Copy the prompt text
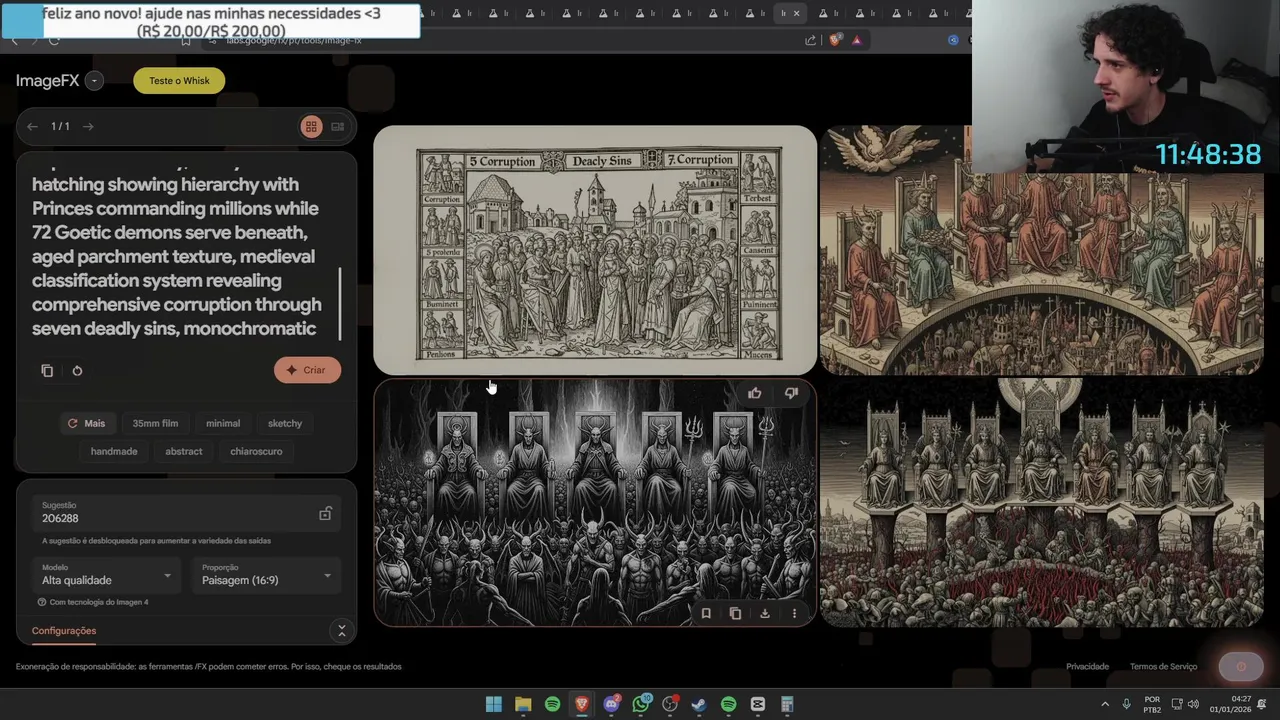Viewport: 1280px width, 720px height. click(47, 370)
